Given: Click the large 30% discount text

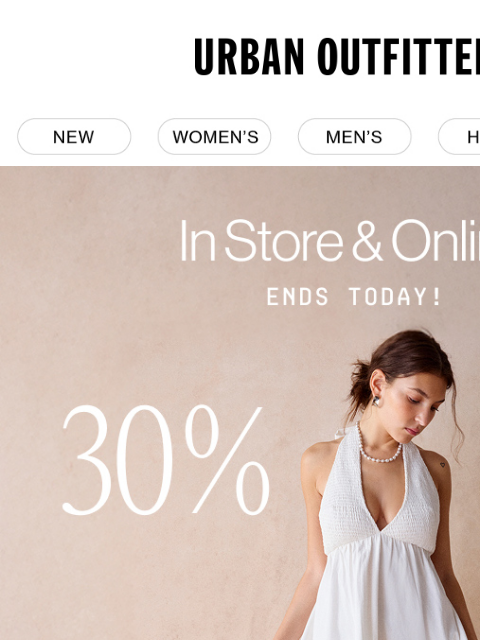Looking at the screenshot, I should [x=166, y=460].
